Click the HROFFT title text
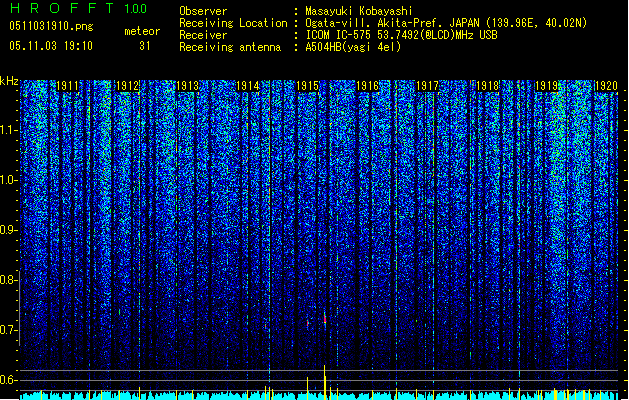Viewport: 629px width, 400px height. click(61, 8)
